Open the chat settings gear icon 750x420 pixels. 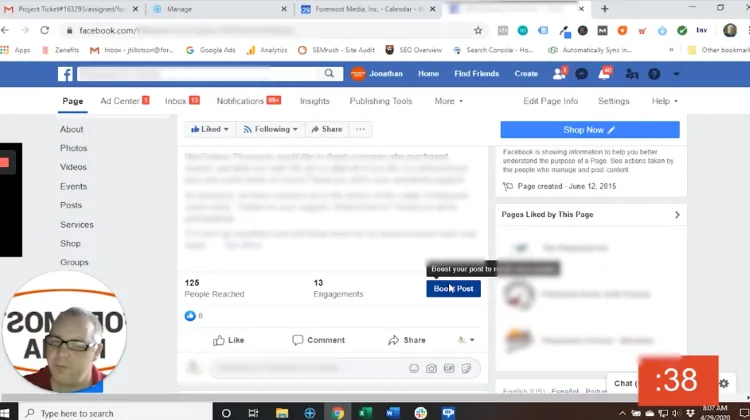pos(724,383)
